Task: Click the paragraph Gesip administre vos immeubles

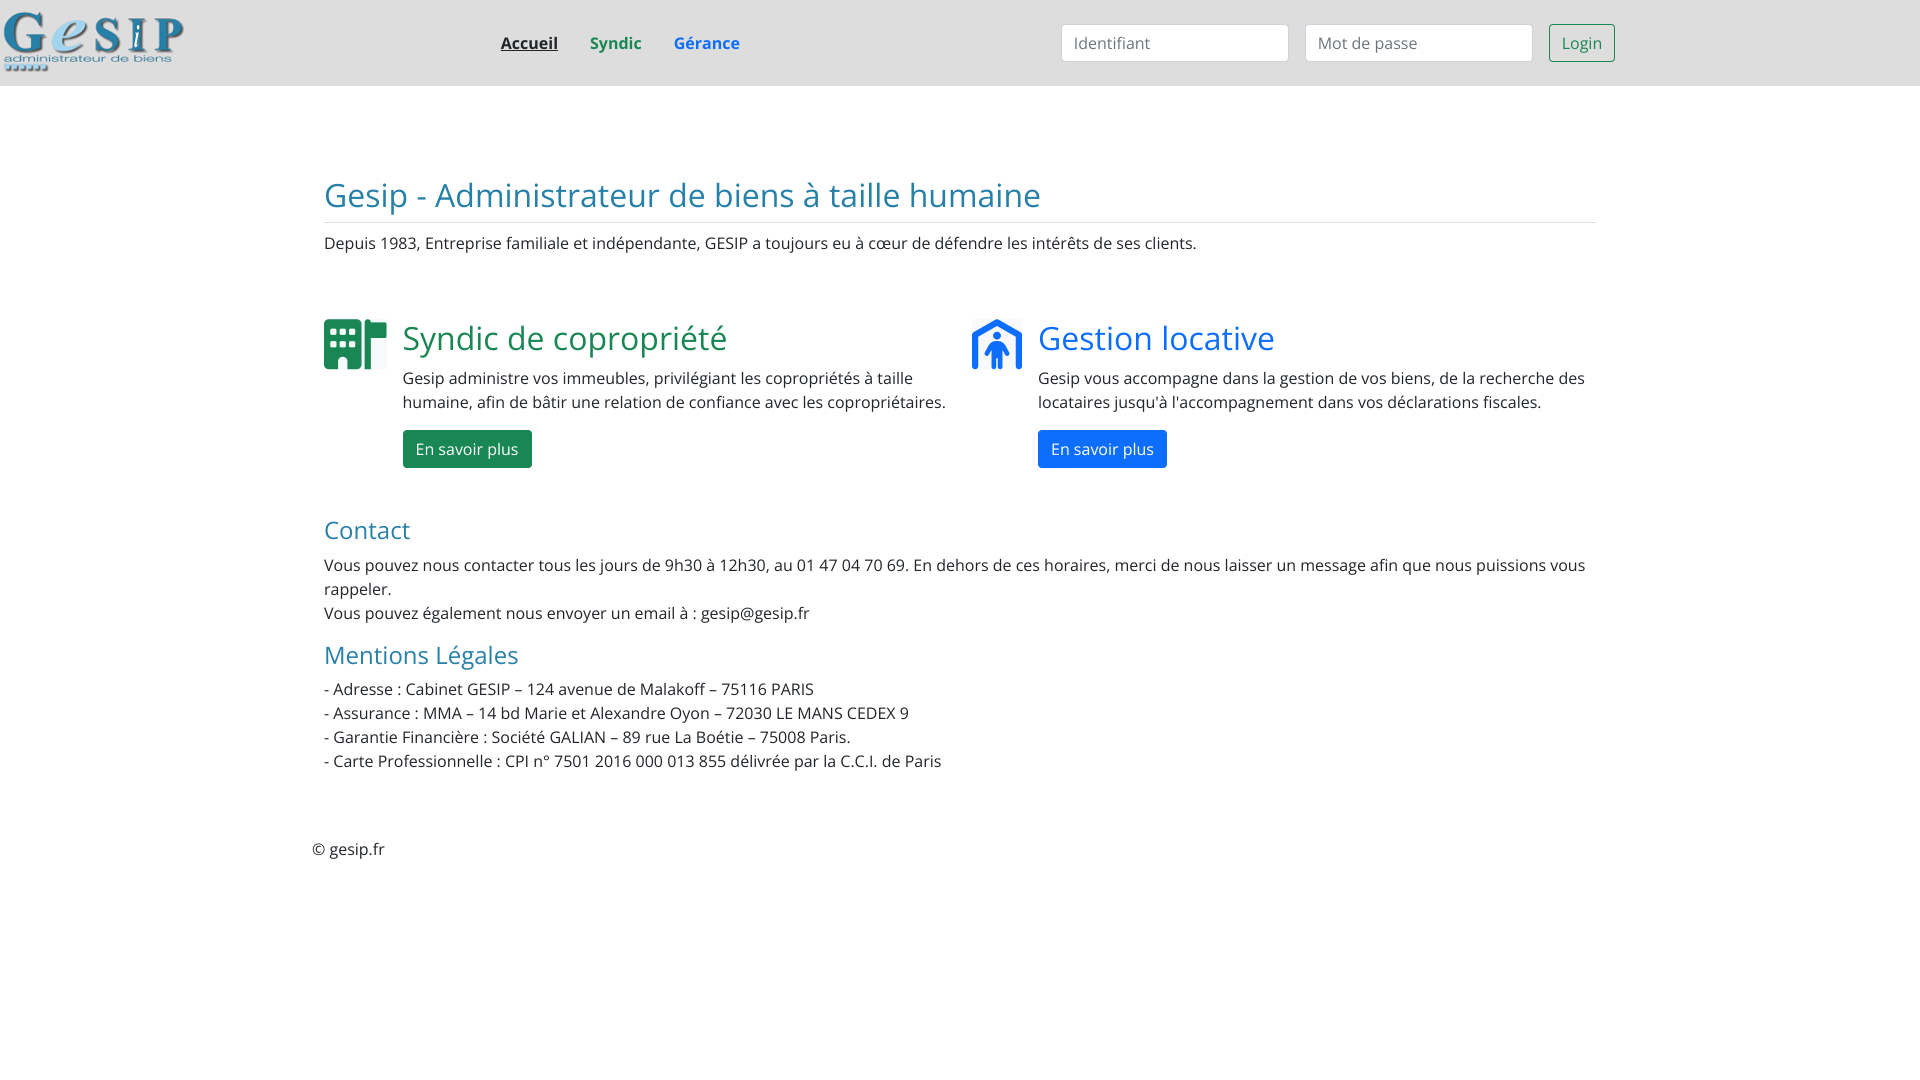Action: click(x=674, y=390)
